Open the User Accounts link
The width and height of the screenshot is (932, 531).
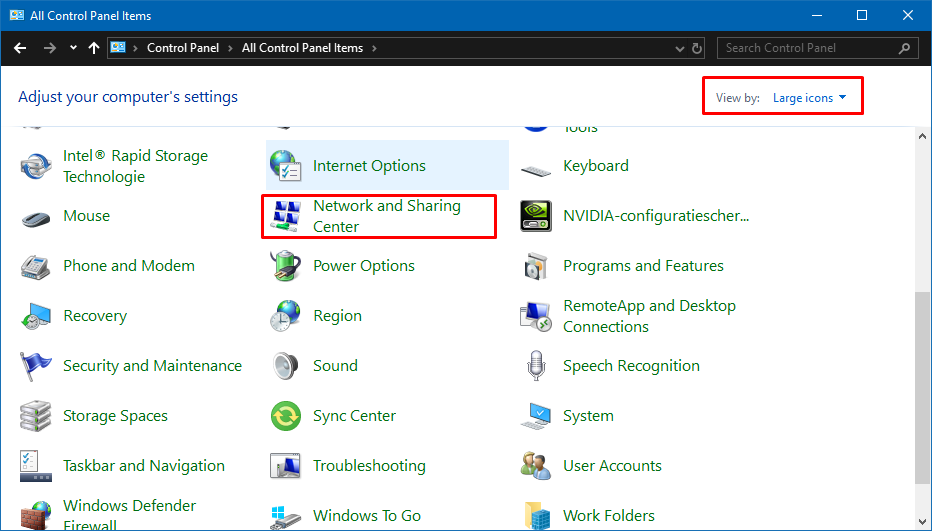pyautogui.click(x=612, y=465)
